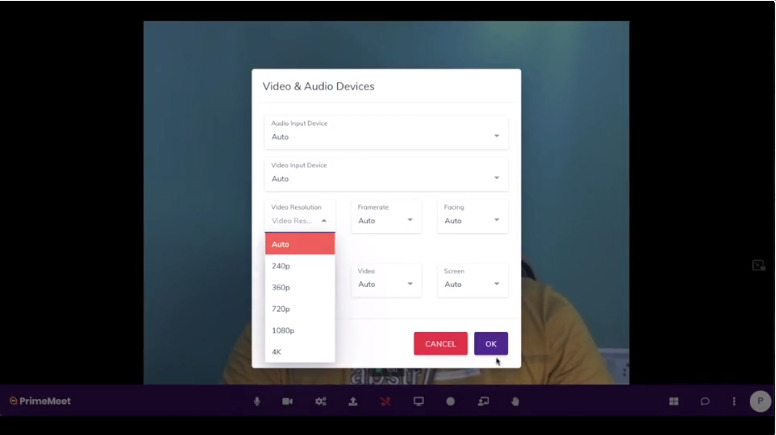This screenshot has height=435, width=776.
Task: Start screen sharing via monitor icon
Action: (x=419, y=401)
